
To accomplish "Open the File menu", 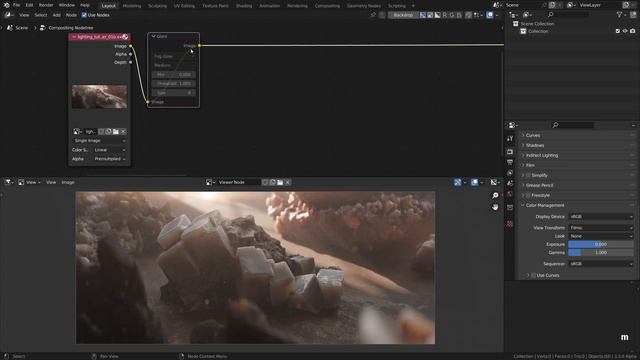I will tap(16, 5).
